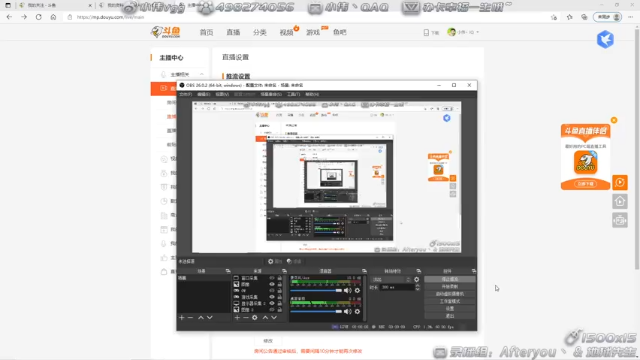Lock the 窗口采集 source

tap(280, 278)
